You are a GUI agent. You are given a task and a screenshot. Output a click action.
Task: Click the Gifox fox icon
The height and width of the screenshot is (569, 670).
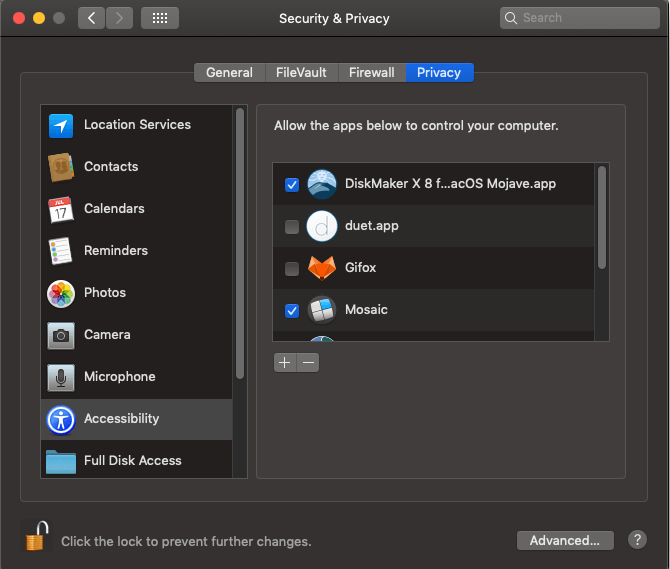coord(322,268)
